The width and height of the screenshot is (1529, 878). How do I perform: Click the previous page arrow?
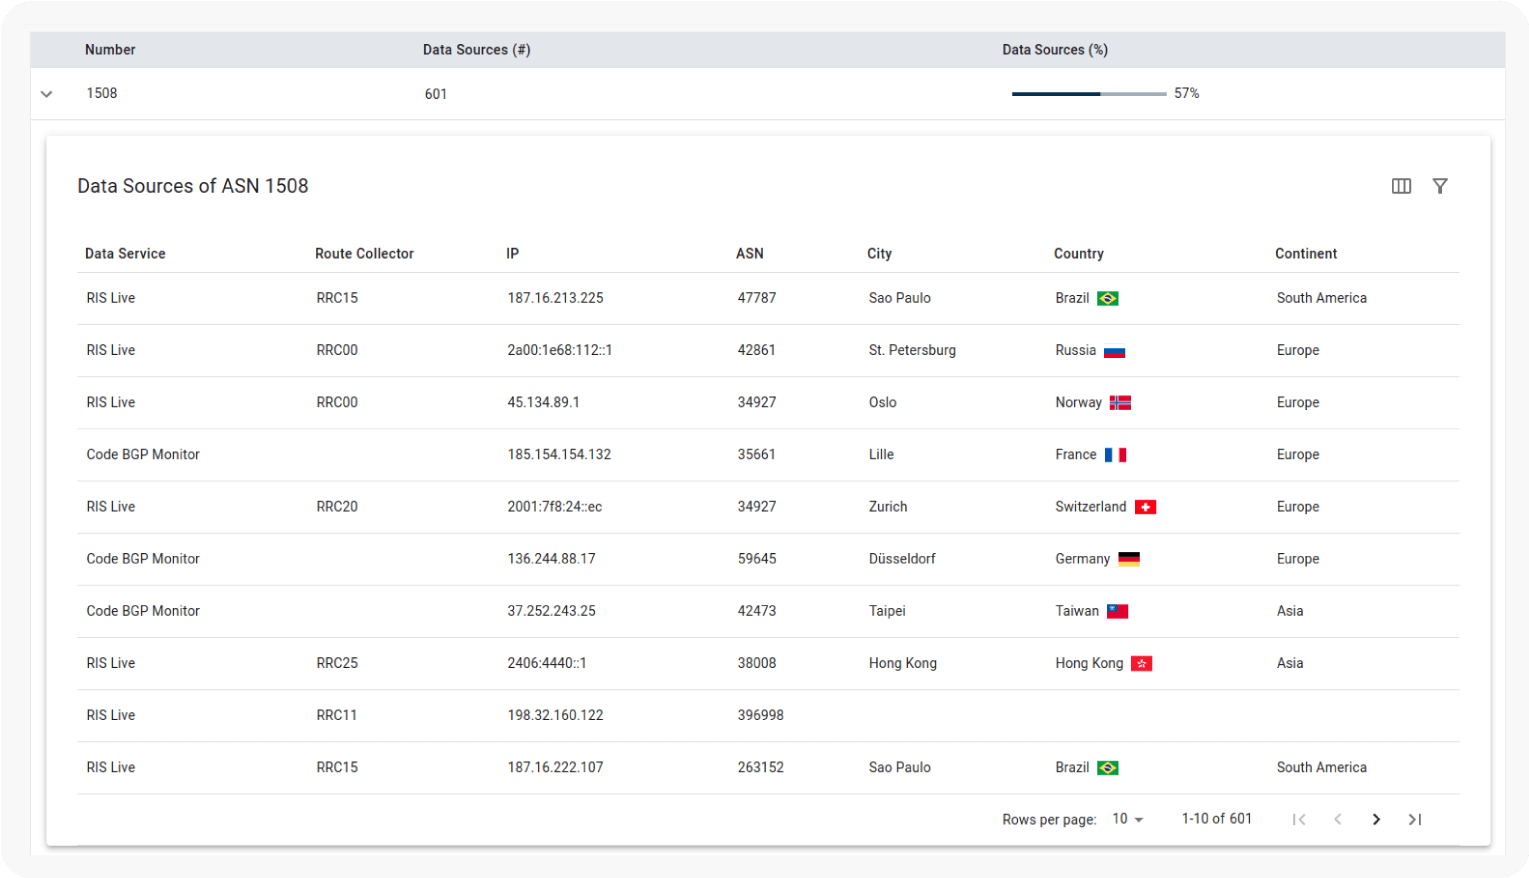coord(1337,819)
